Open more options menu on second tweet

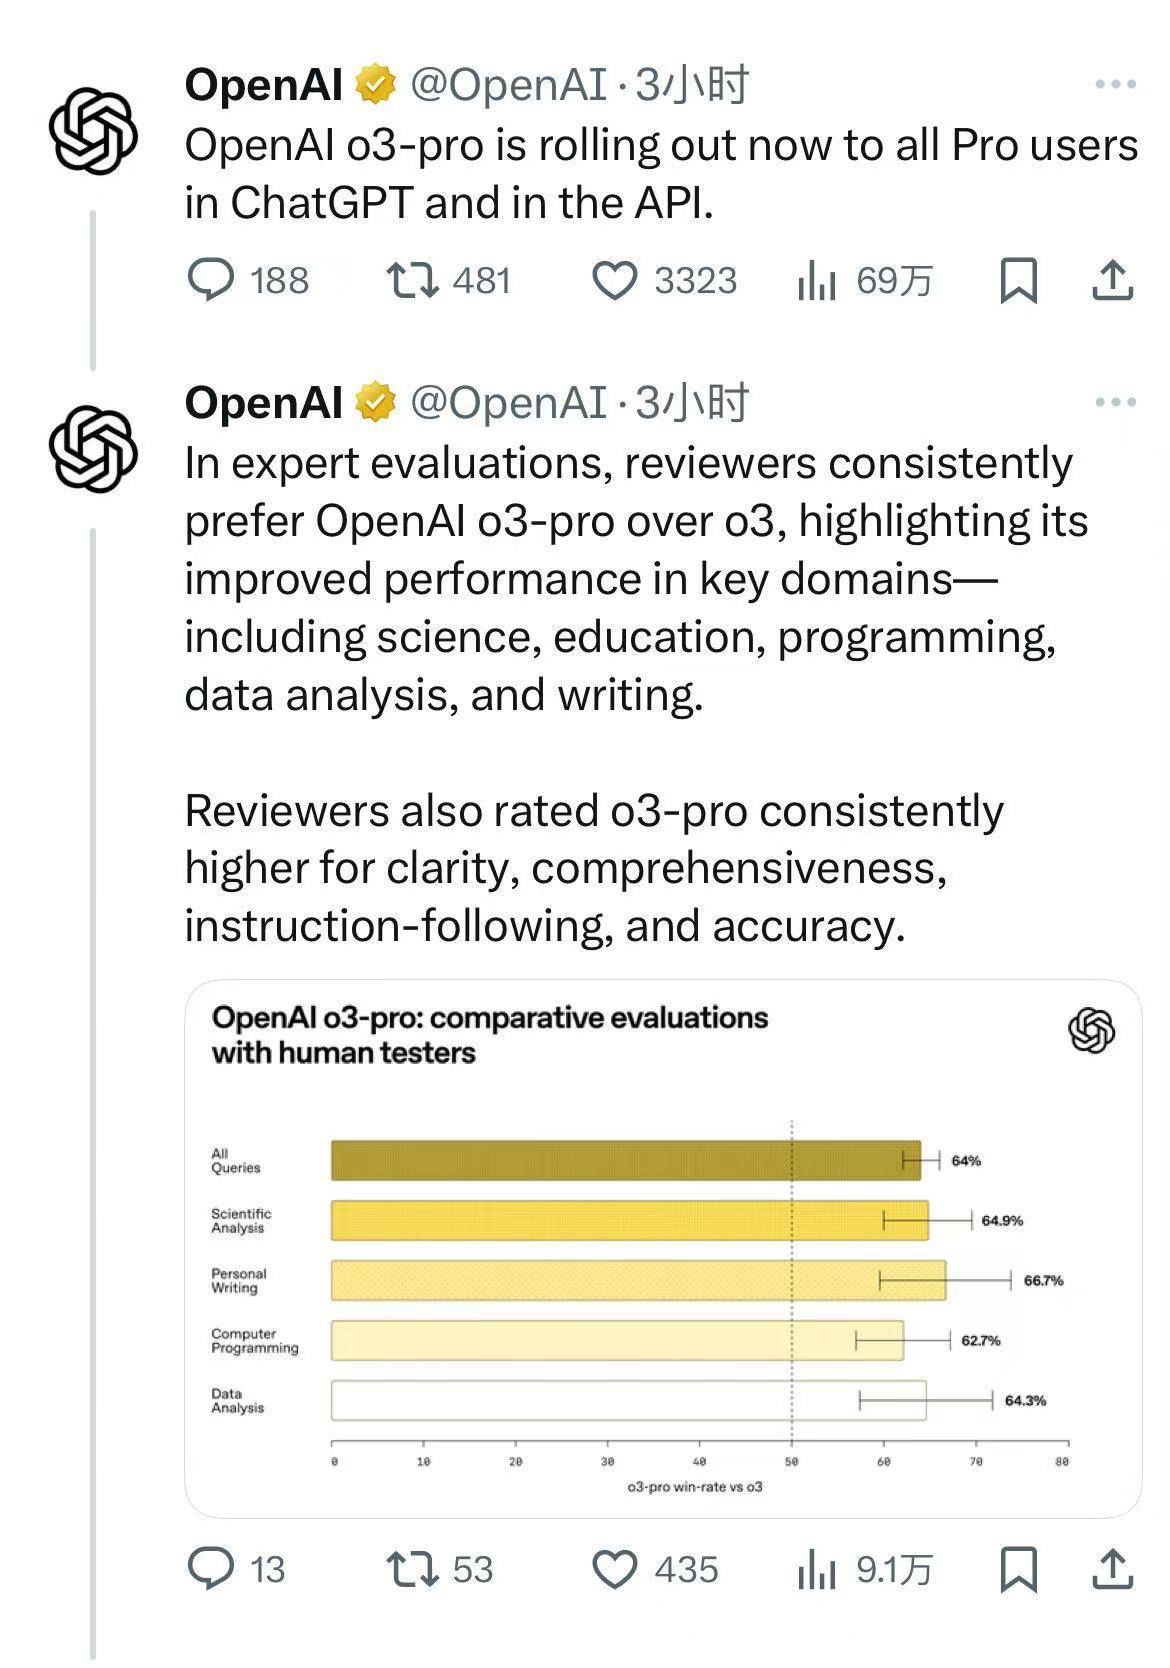(1115, 403)
